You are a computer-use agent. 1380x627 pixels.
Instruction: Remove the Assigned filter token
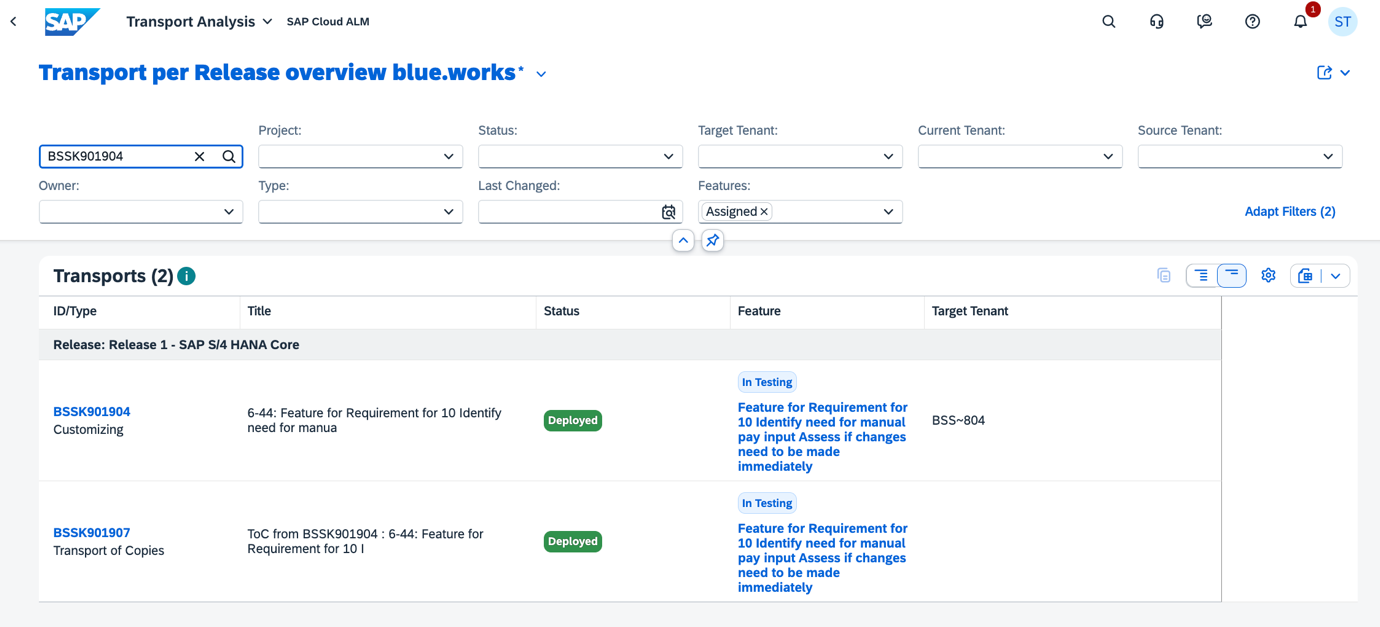[x=763, y=211]
